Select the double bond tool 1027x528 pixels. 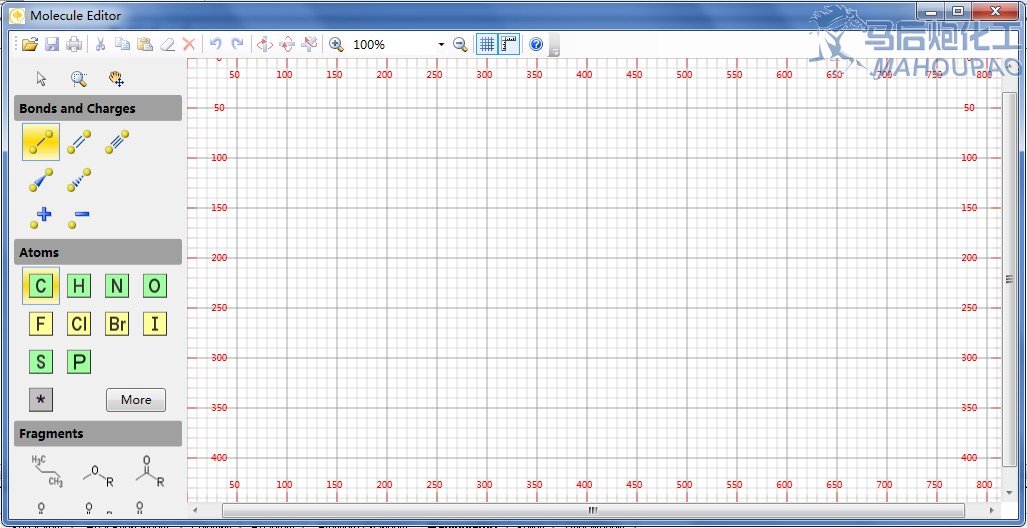click(x=79, y=143)
